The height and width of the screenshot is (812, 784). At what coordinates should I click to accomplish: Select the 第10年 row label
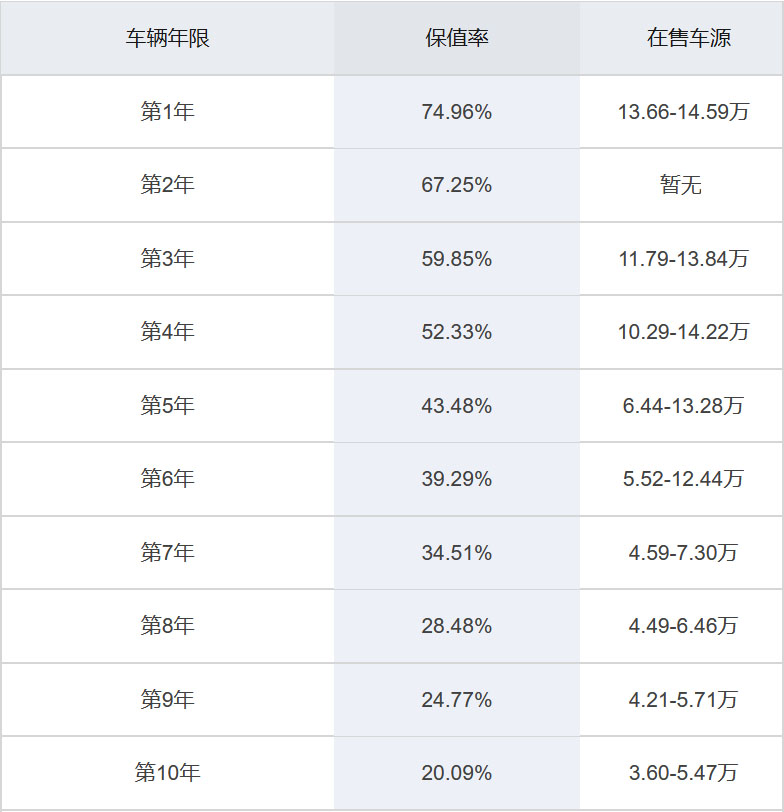pos(167,773)
